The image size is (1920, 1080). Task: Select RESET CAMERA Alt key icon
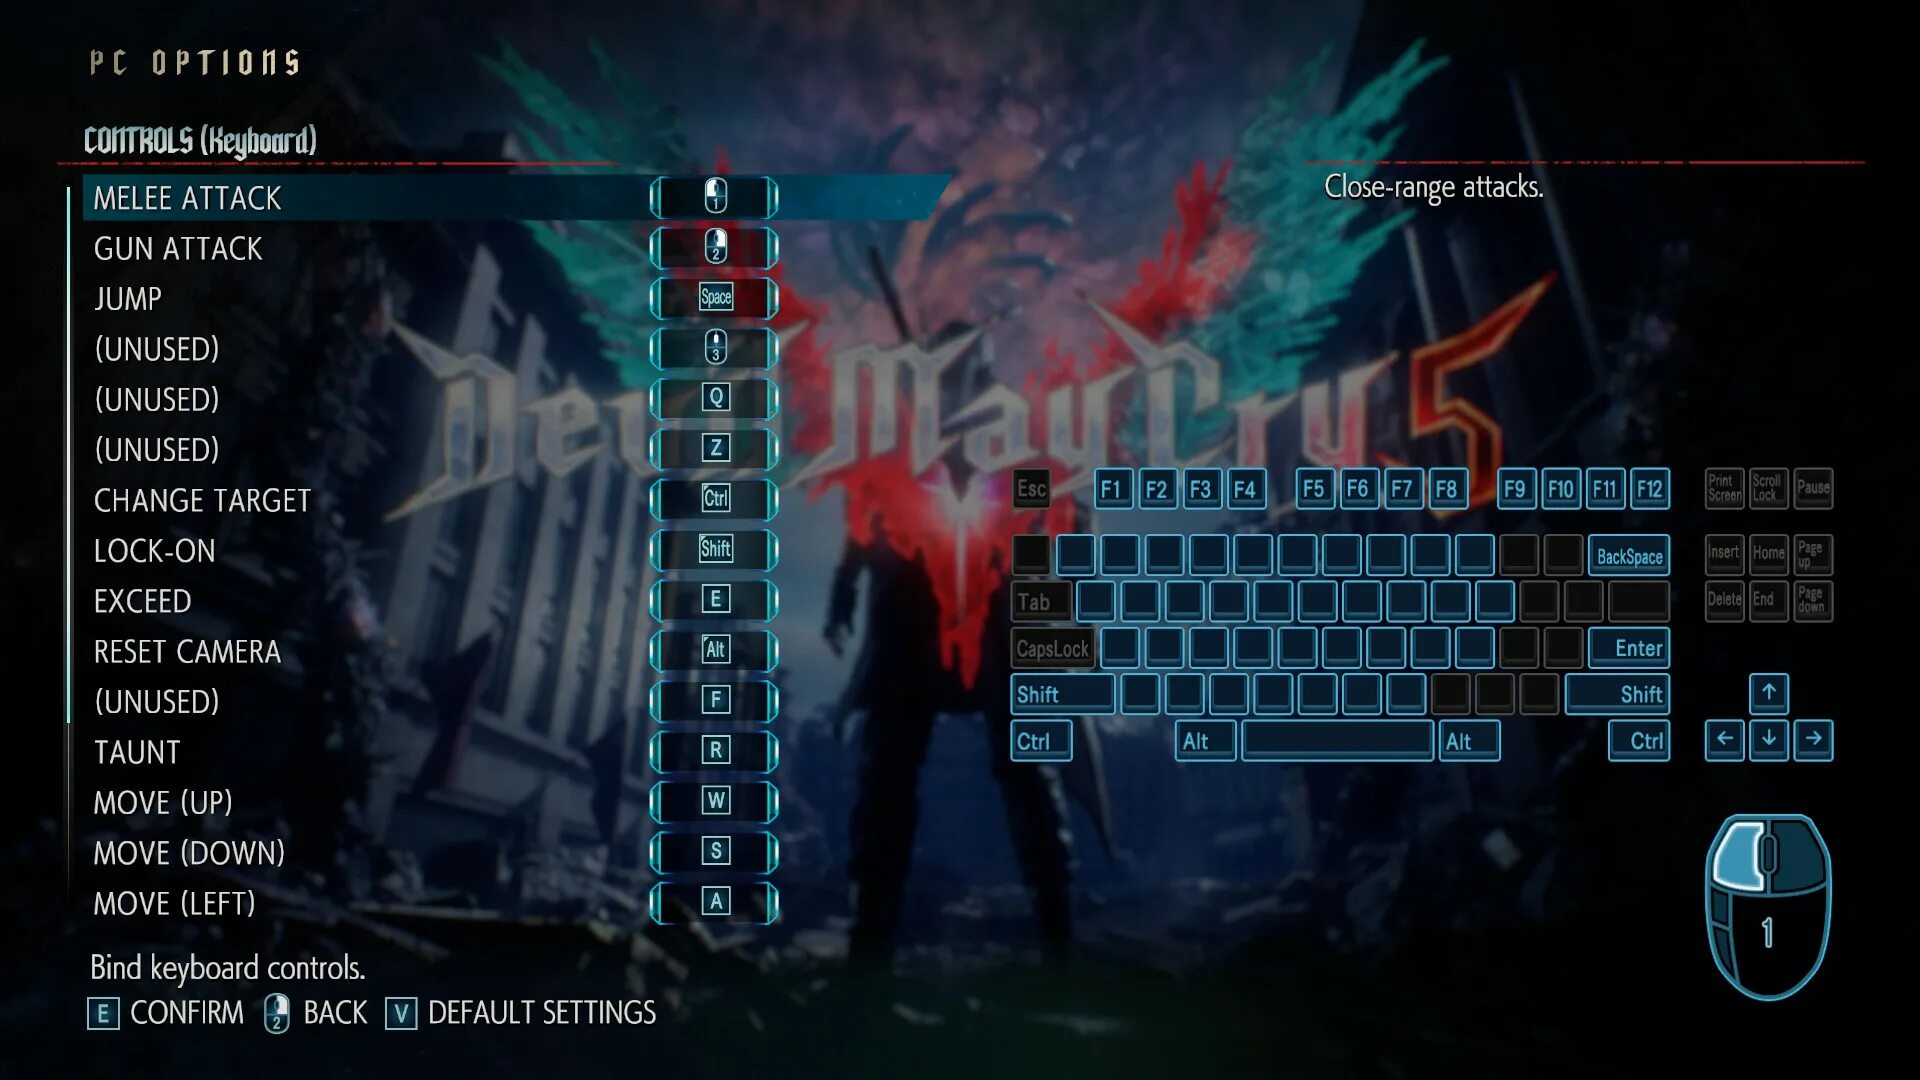pyautogui.click(x=713, y=650)
